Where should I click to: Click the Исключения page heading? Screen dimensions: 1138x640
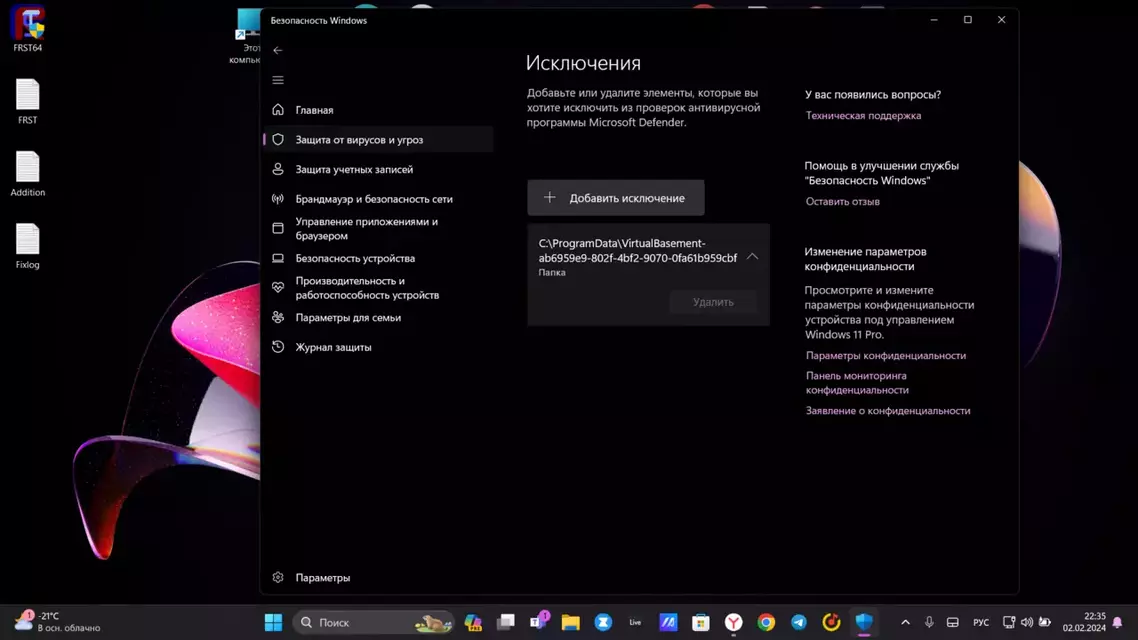[584, 63]
